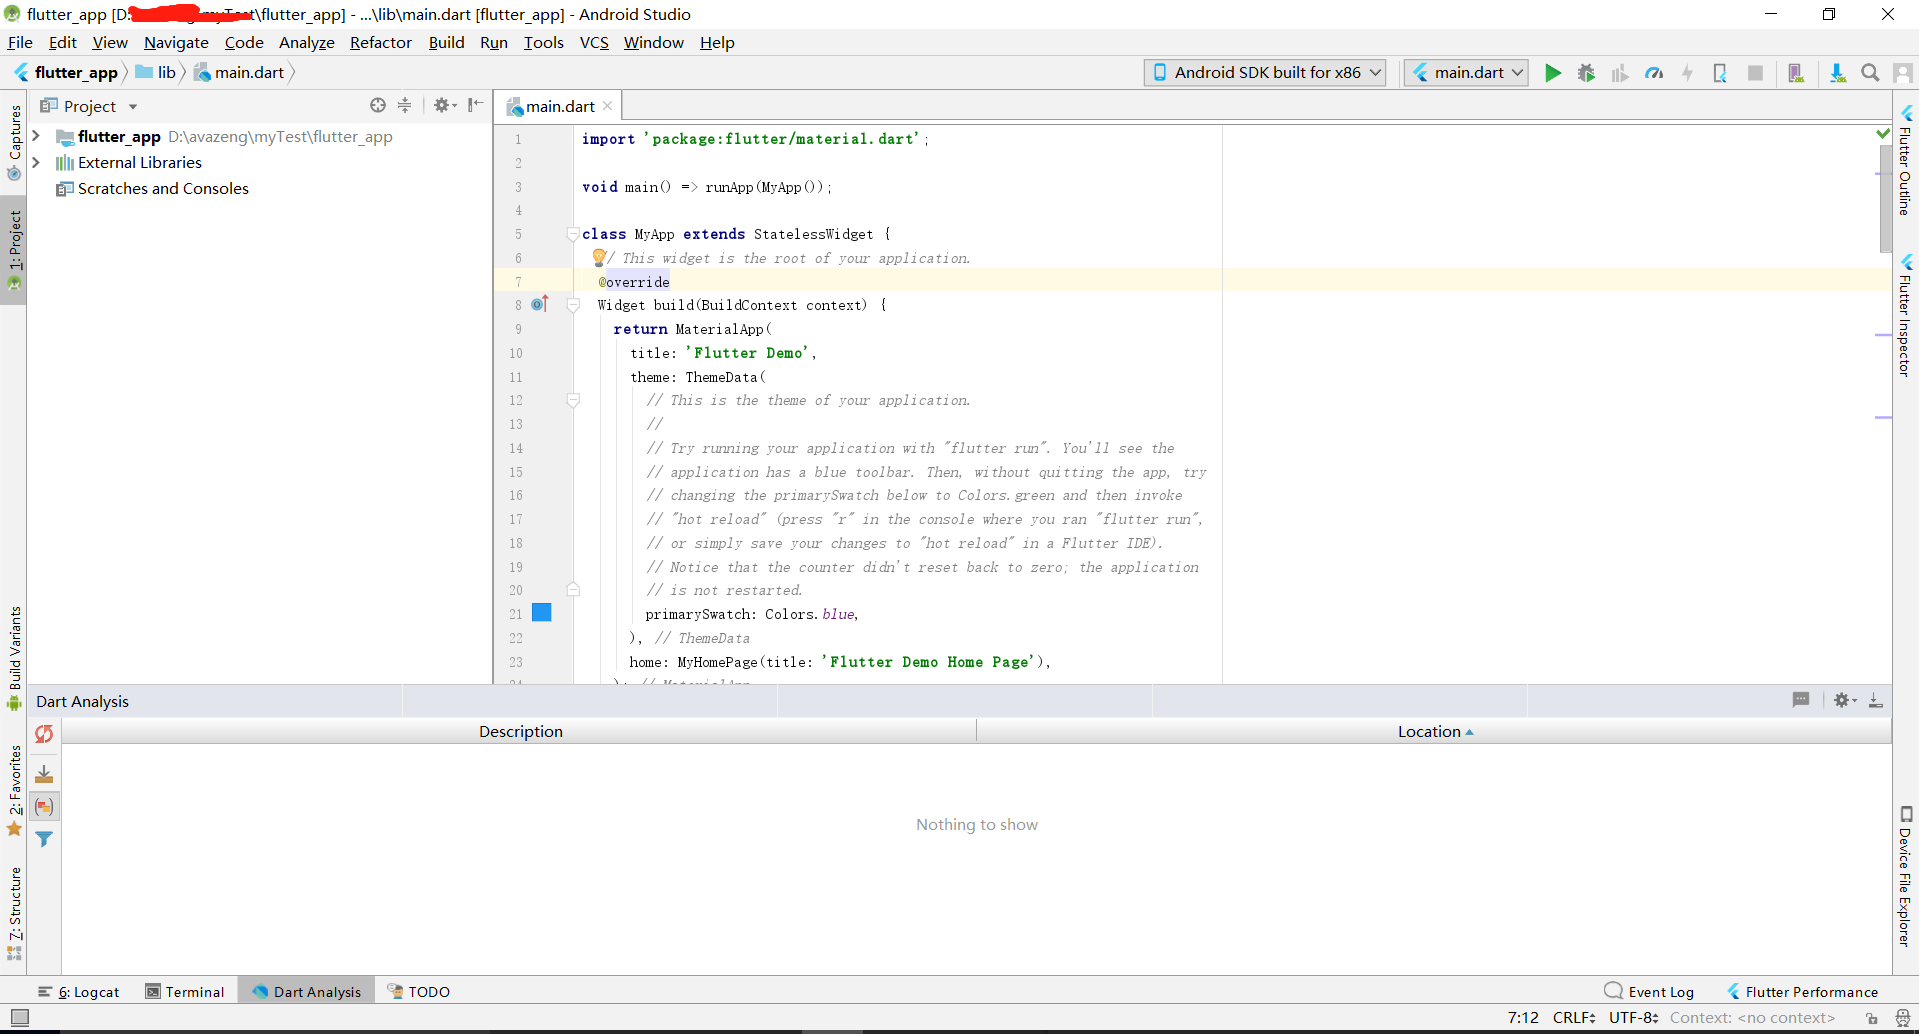Image resolution: width=1919 pixels, height=1034 pixels.
Task: Open the Project view selector dropdown
Action: tap(89, 106)
